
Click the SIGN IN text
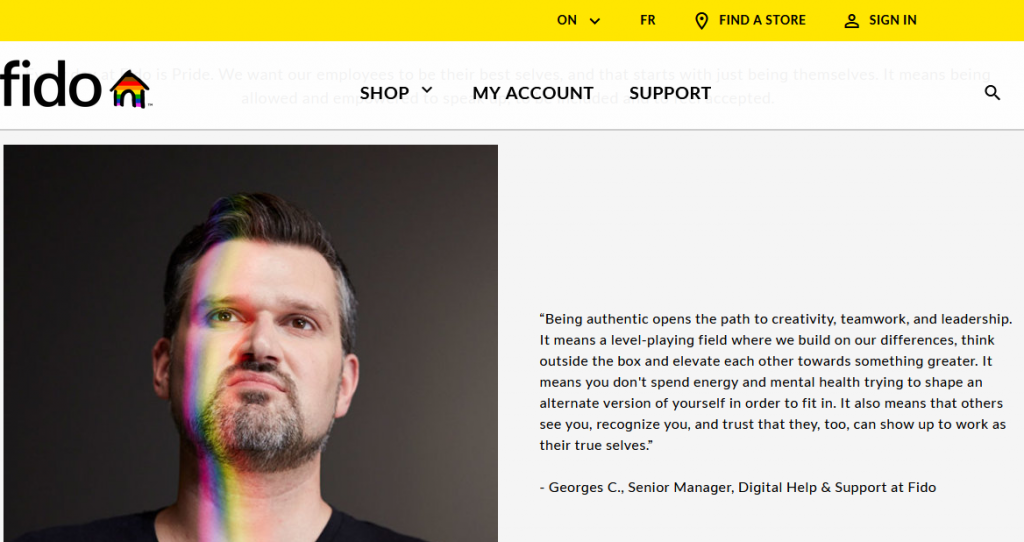[x=893, y=20]
